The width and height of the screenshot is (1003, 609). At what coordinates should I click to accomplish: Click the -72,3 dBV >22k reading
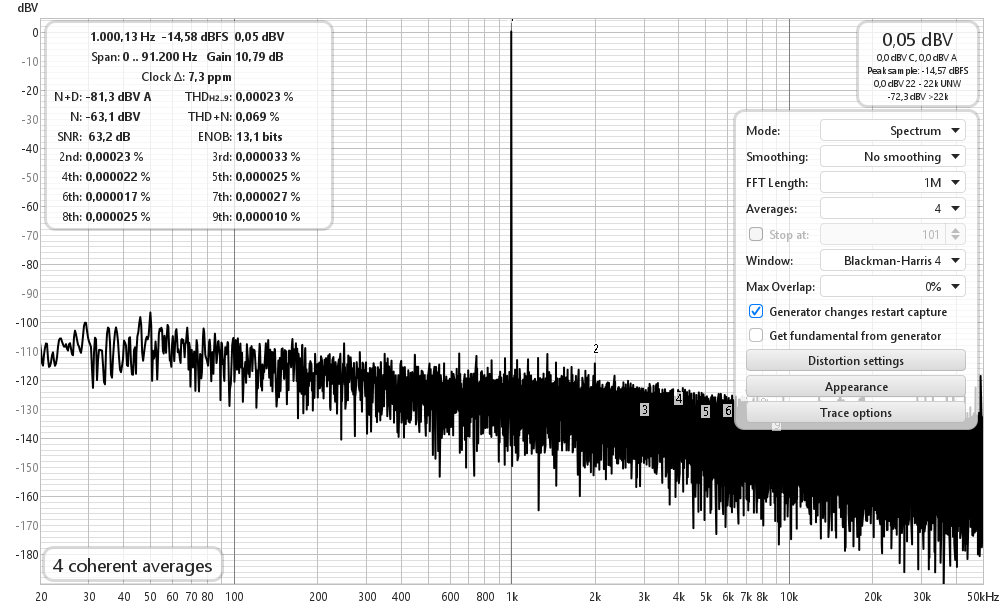click(917, 97)
